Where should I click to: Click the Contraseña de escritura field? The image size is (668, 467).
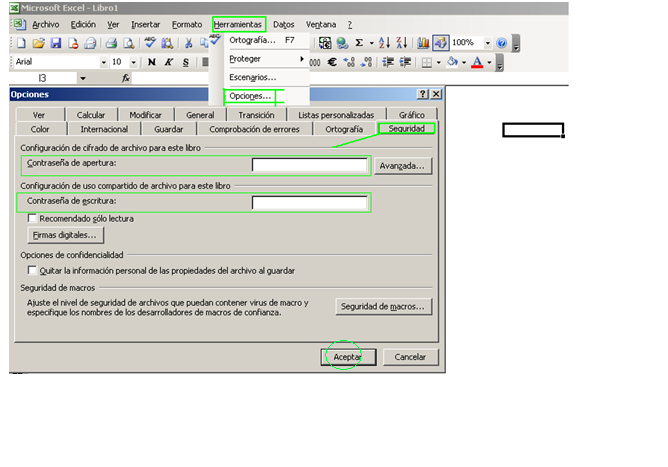[x=310, y=202]
